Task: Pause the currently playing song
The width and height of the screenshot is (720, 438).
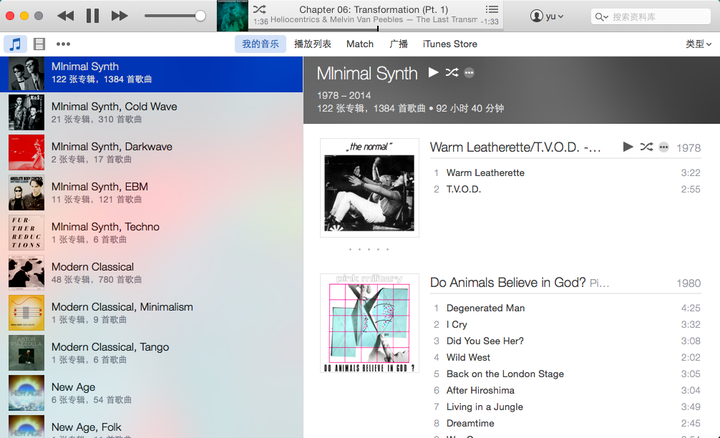Action: [x=93, y=16]
